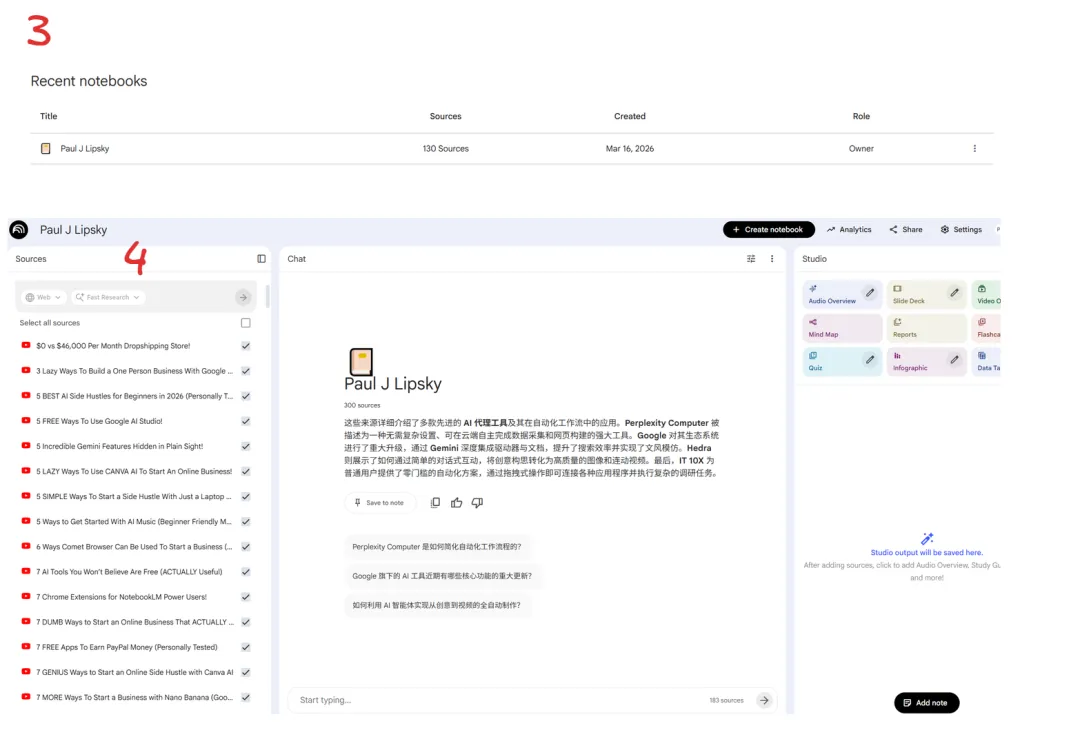Edit the Slide Deck customization pencil
Screen dimensions: 1080x739
pos(954,293)
